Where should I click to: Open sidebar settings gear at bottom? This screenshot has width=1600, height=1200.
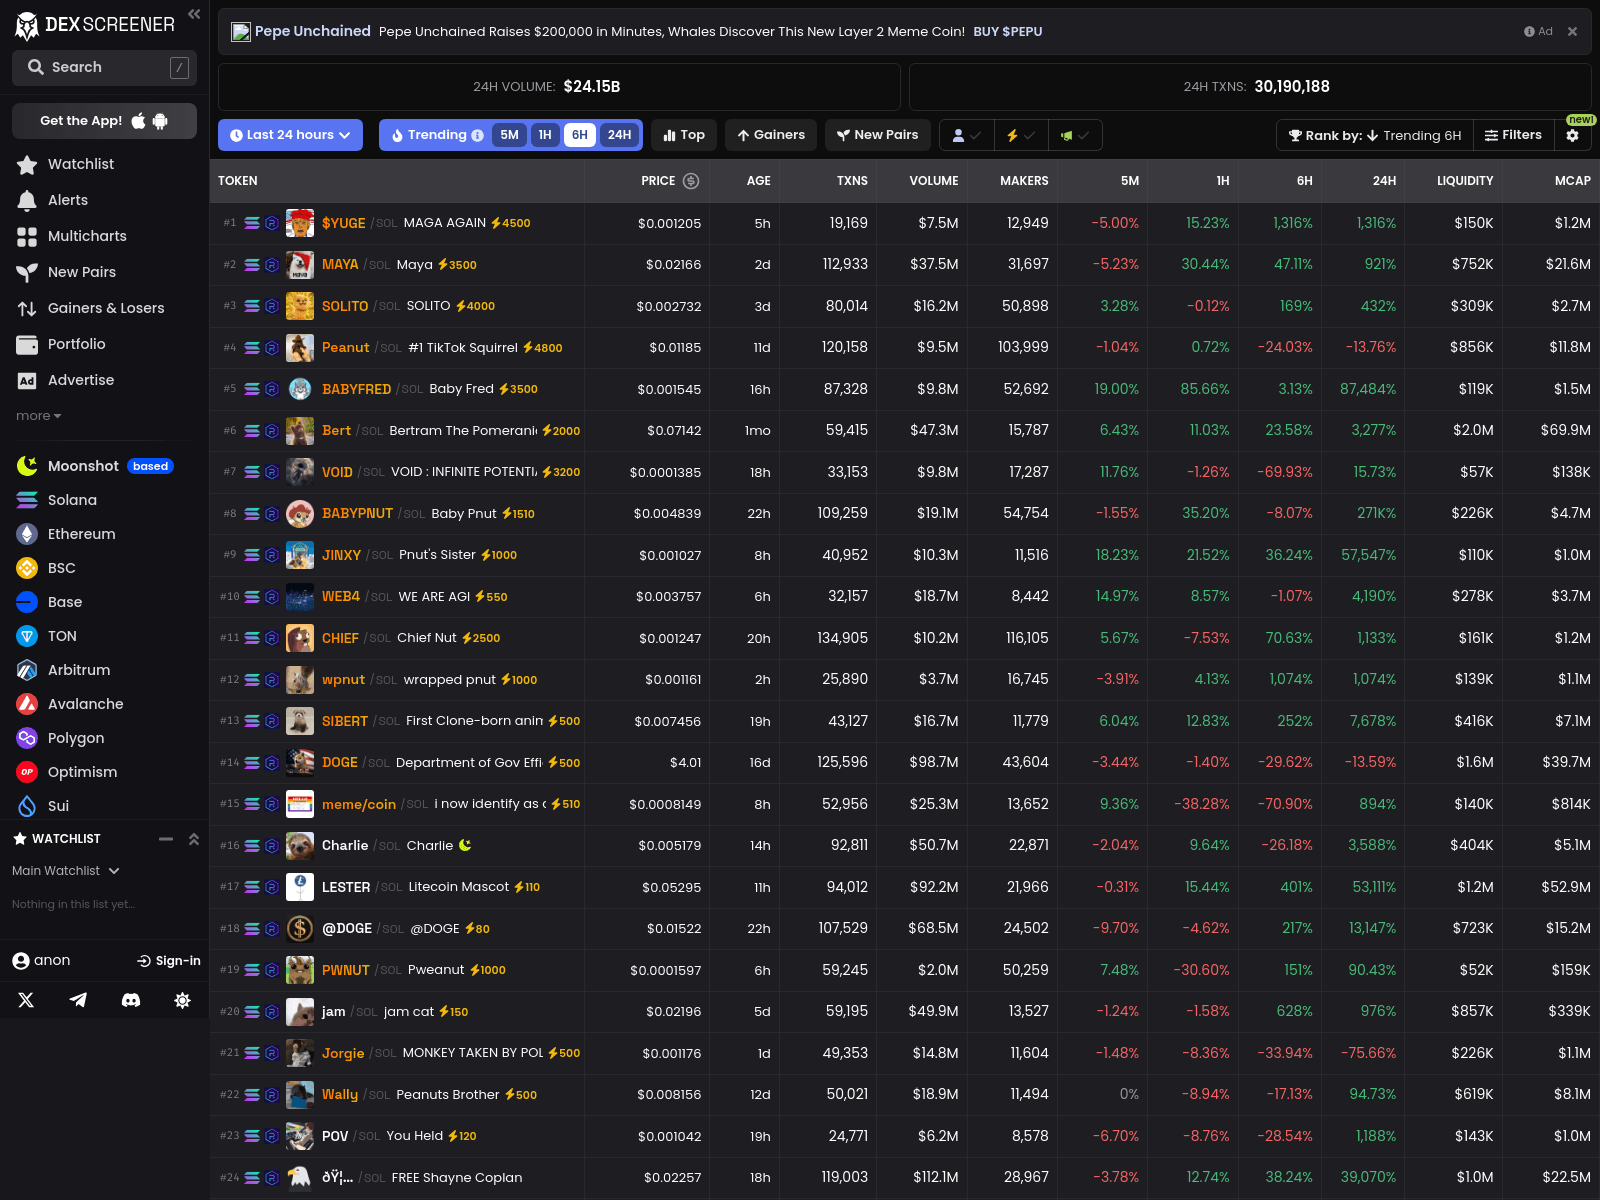[183, 1000]
